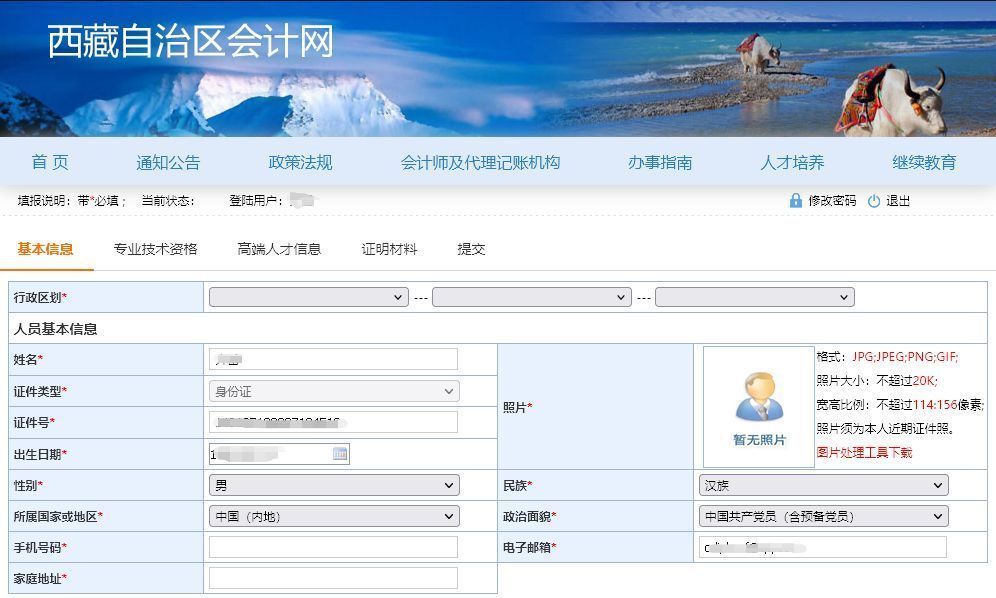Screen dimensions: 996x598
Task: Open the calendar picker for 出生日期
Action: point(340,454)
